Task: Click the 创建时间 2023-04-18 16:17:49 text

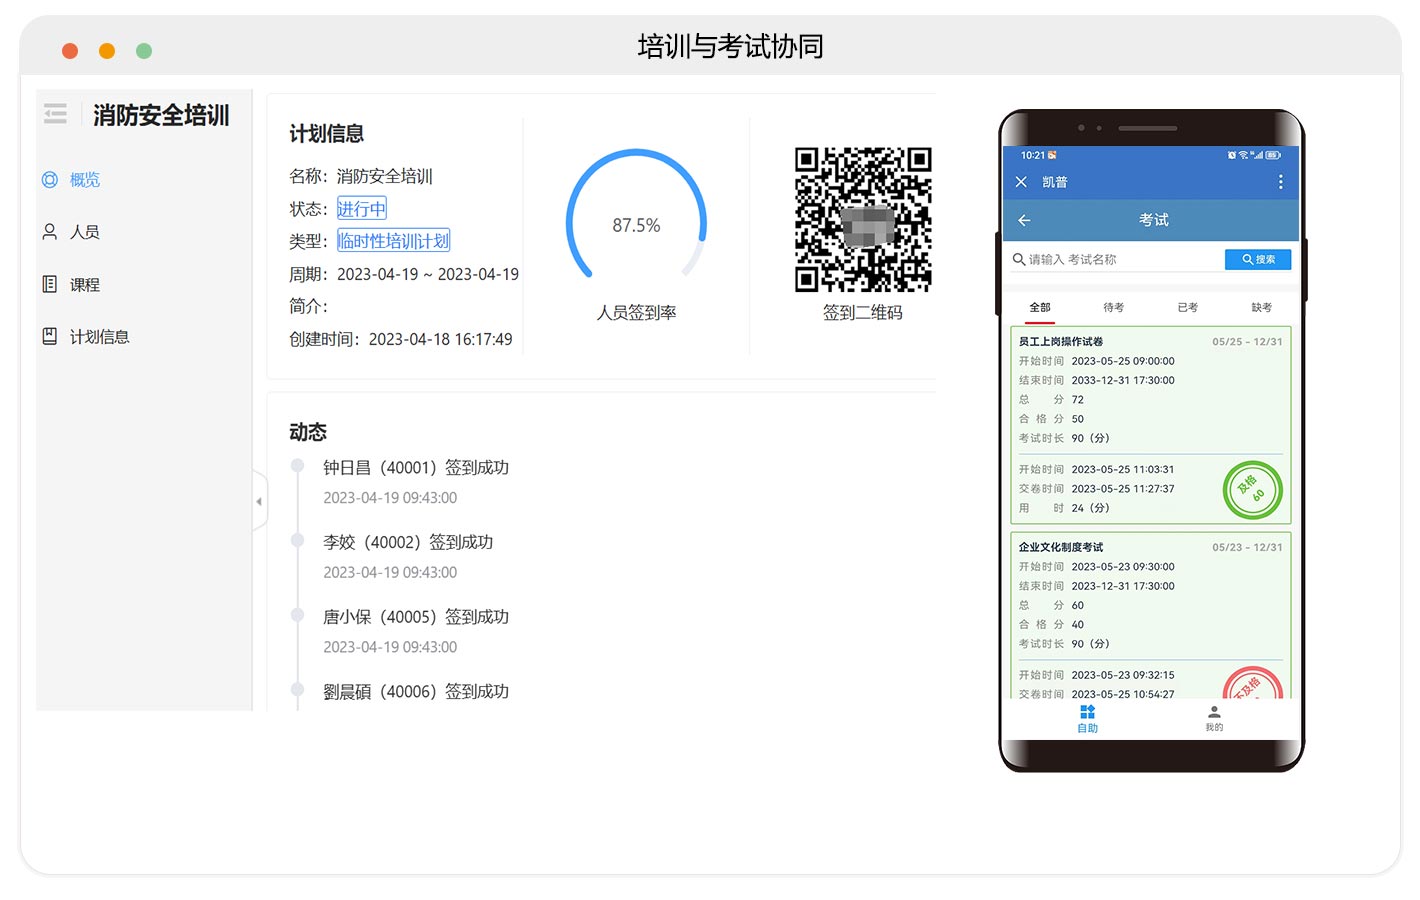Action: pos(401,339)
